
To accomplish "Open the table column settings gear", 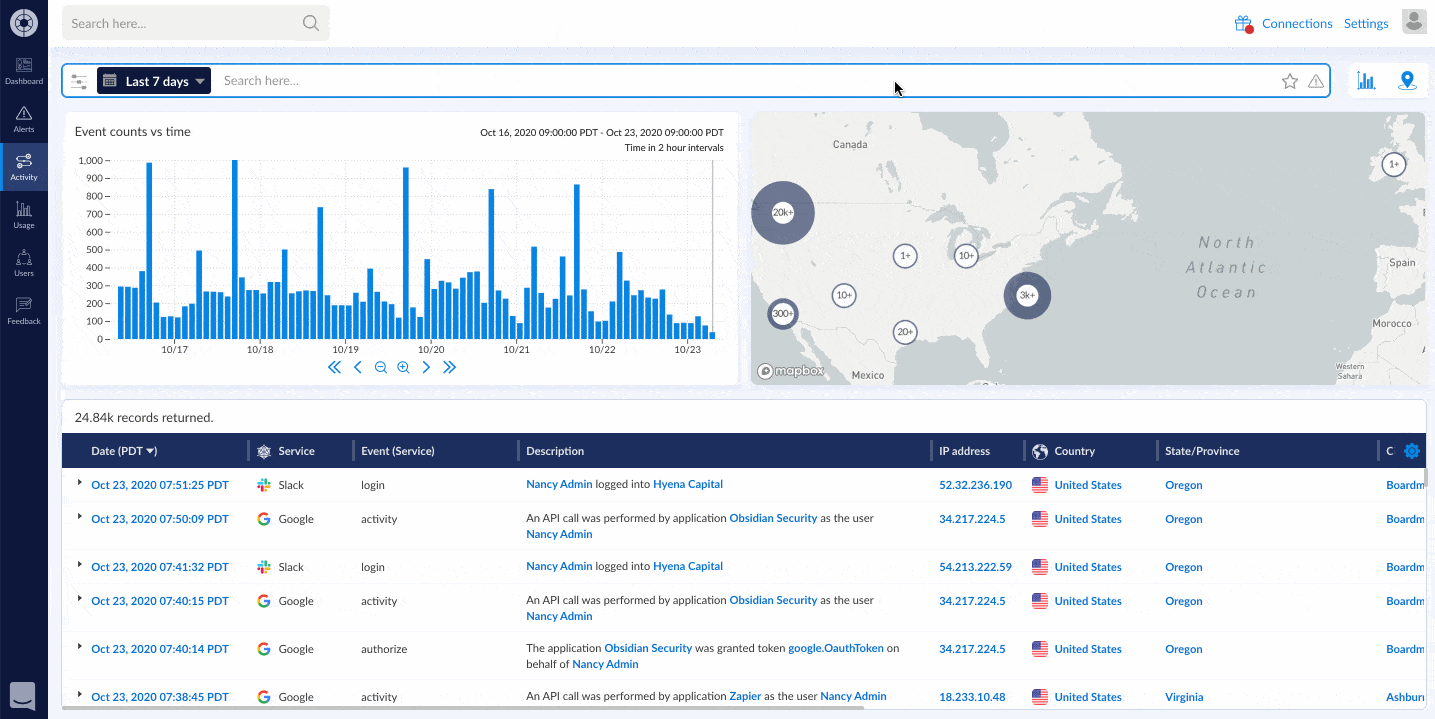I will coord(1411,451).
